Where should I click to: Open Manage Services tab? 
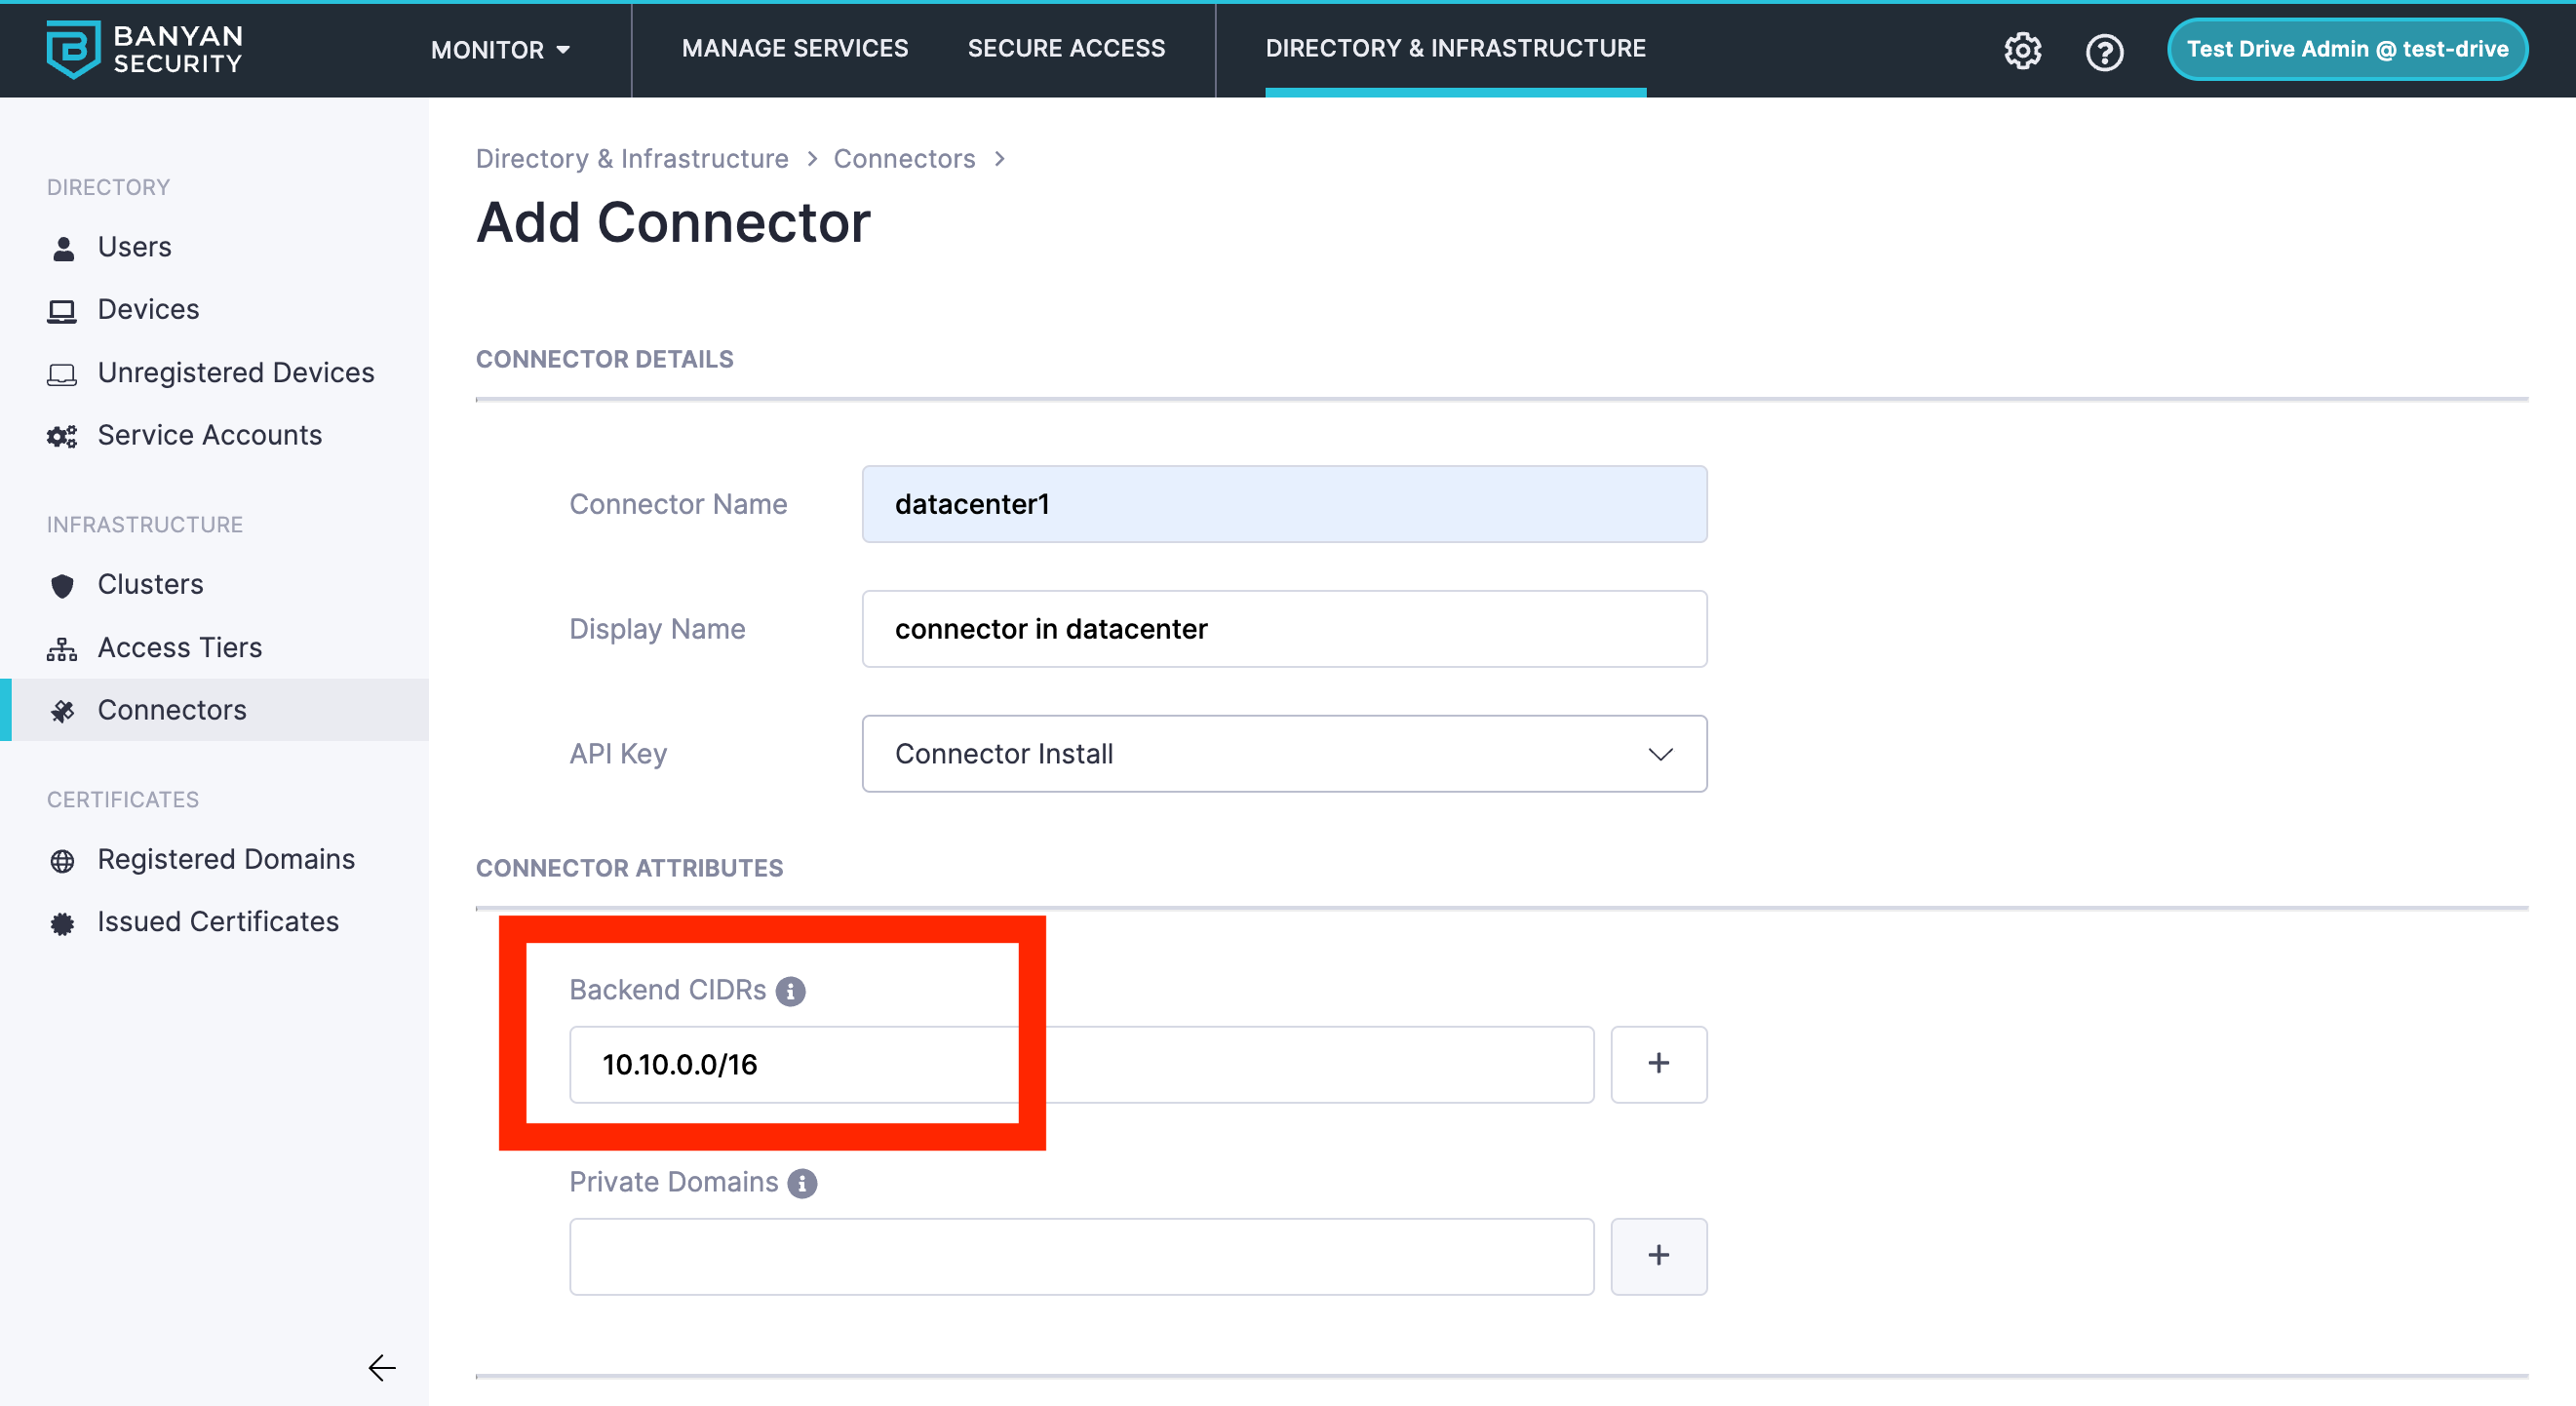795,48
